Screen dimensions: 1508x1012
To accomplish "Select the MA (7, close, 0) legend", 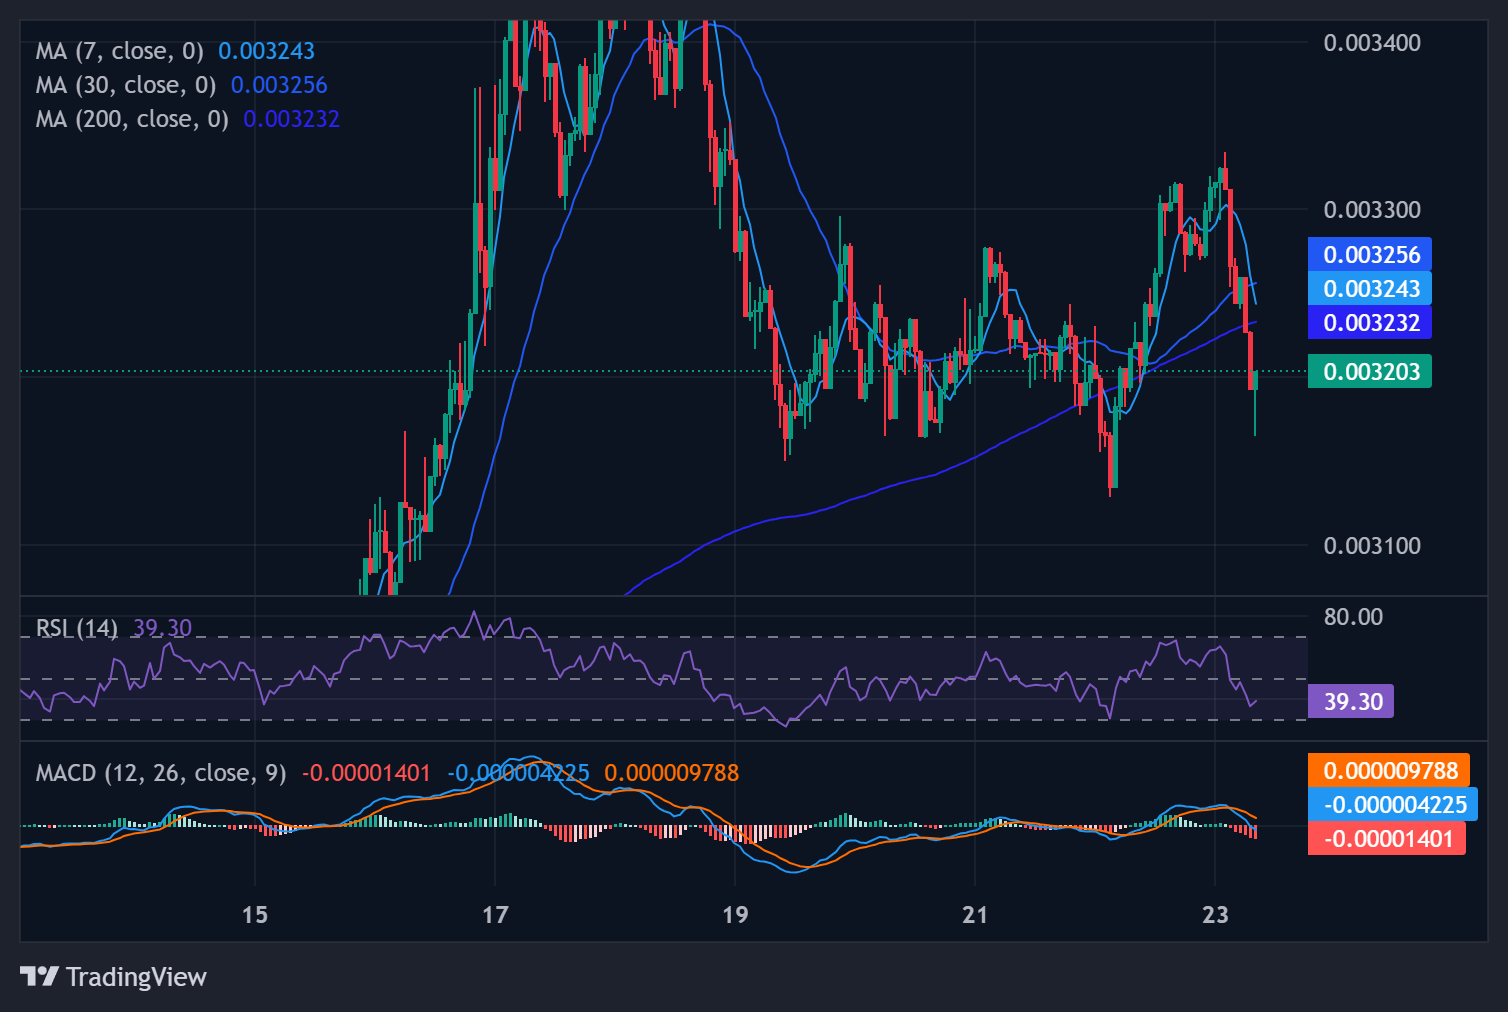I will coord(119,51).
